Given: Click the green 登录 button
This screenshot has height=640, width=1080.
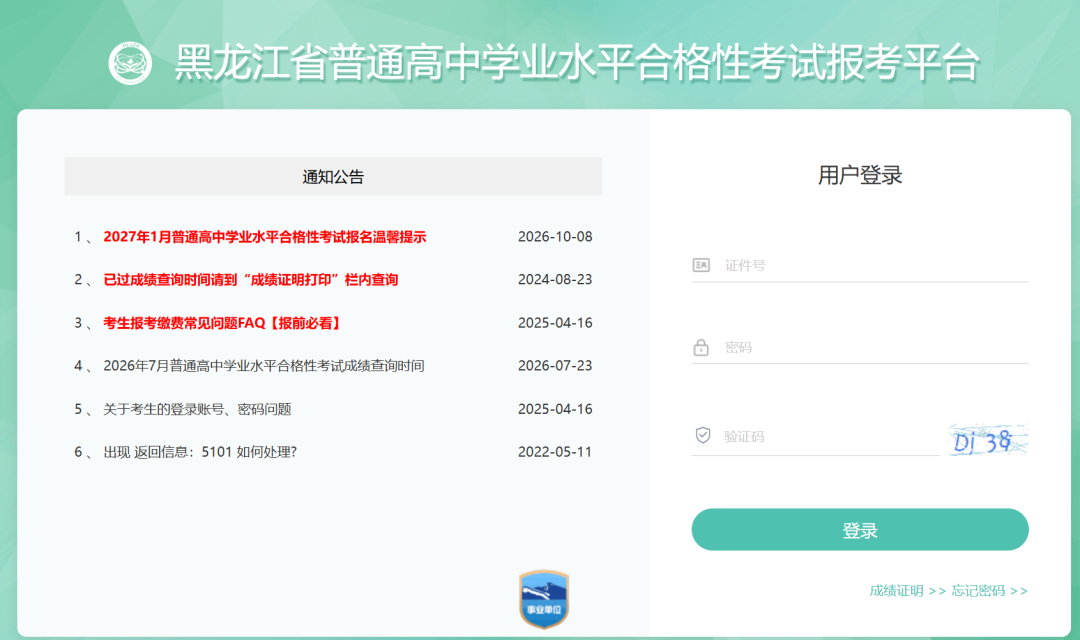Looking at the screenshot, I should coord(860,530).
